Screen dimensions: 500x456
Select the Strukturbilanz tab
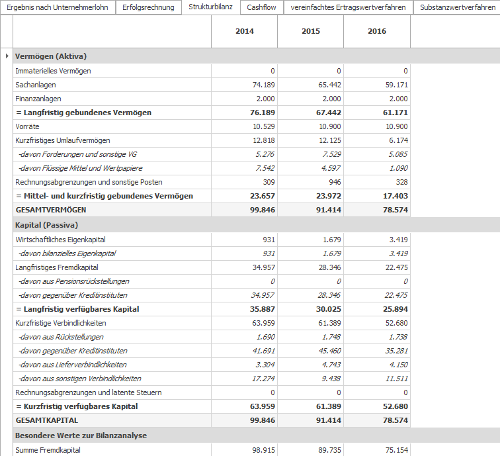click(x=210, y=7)
